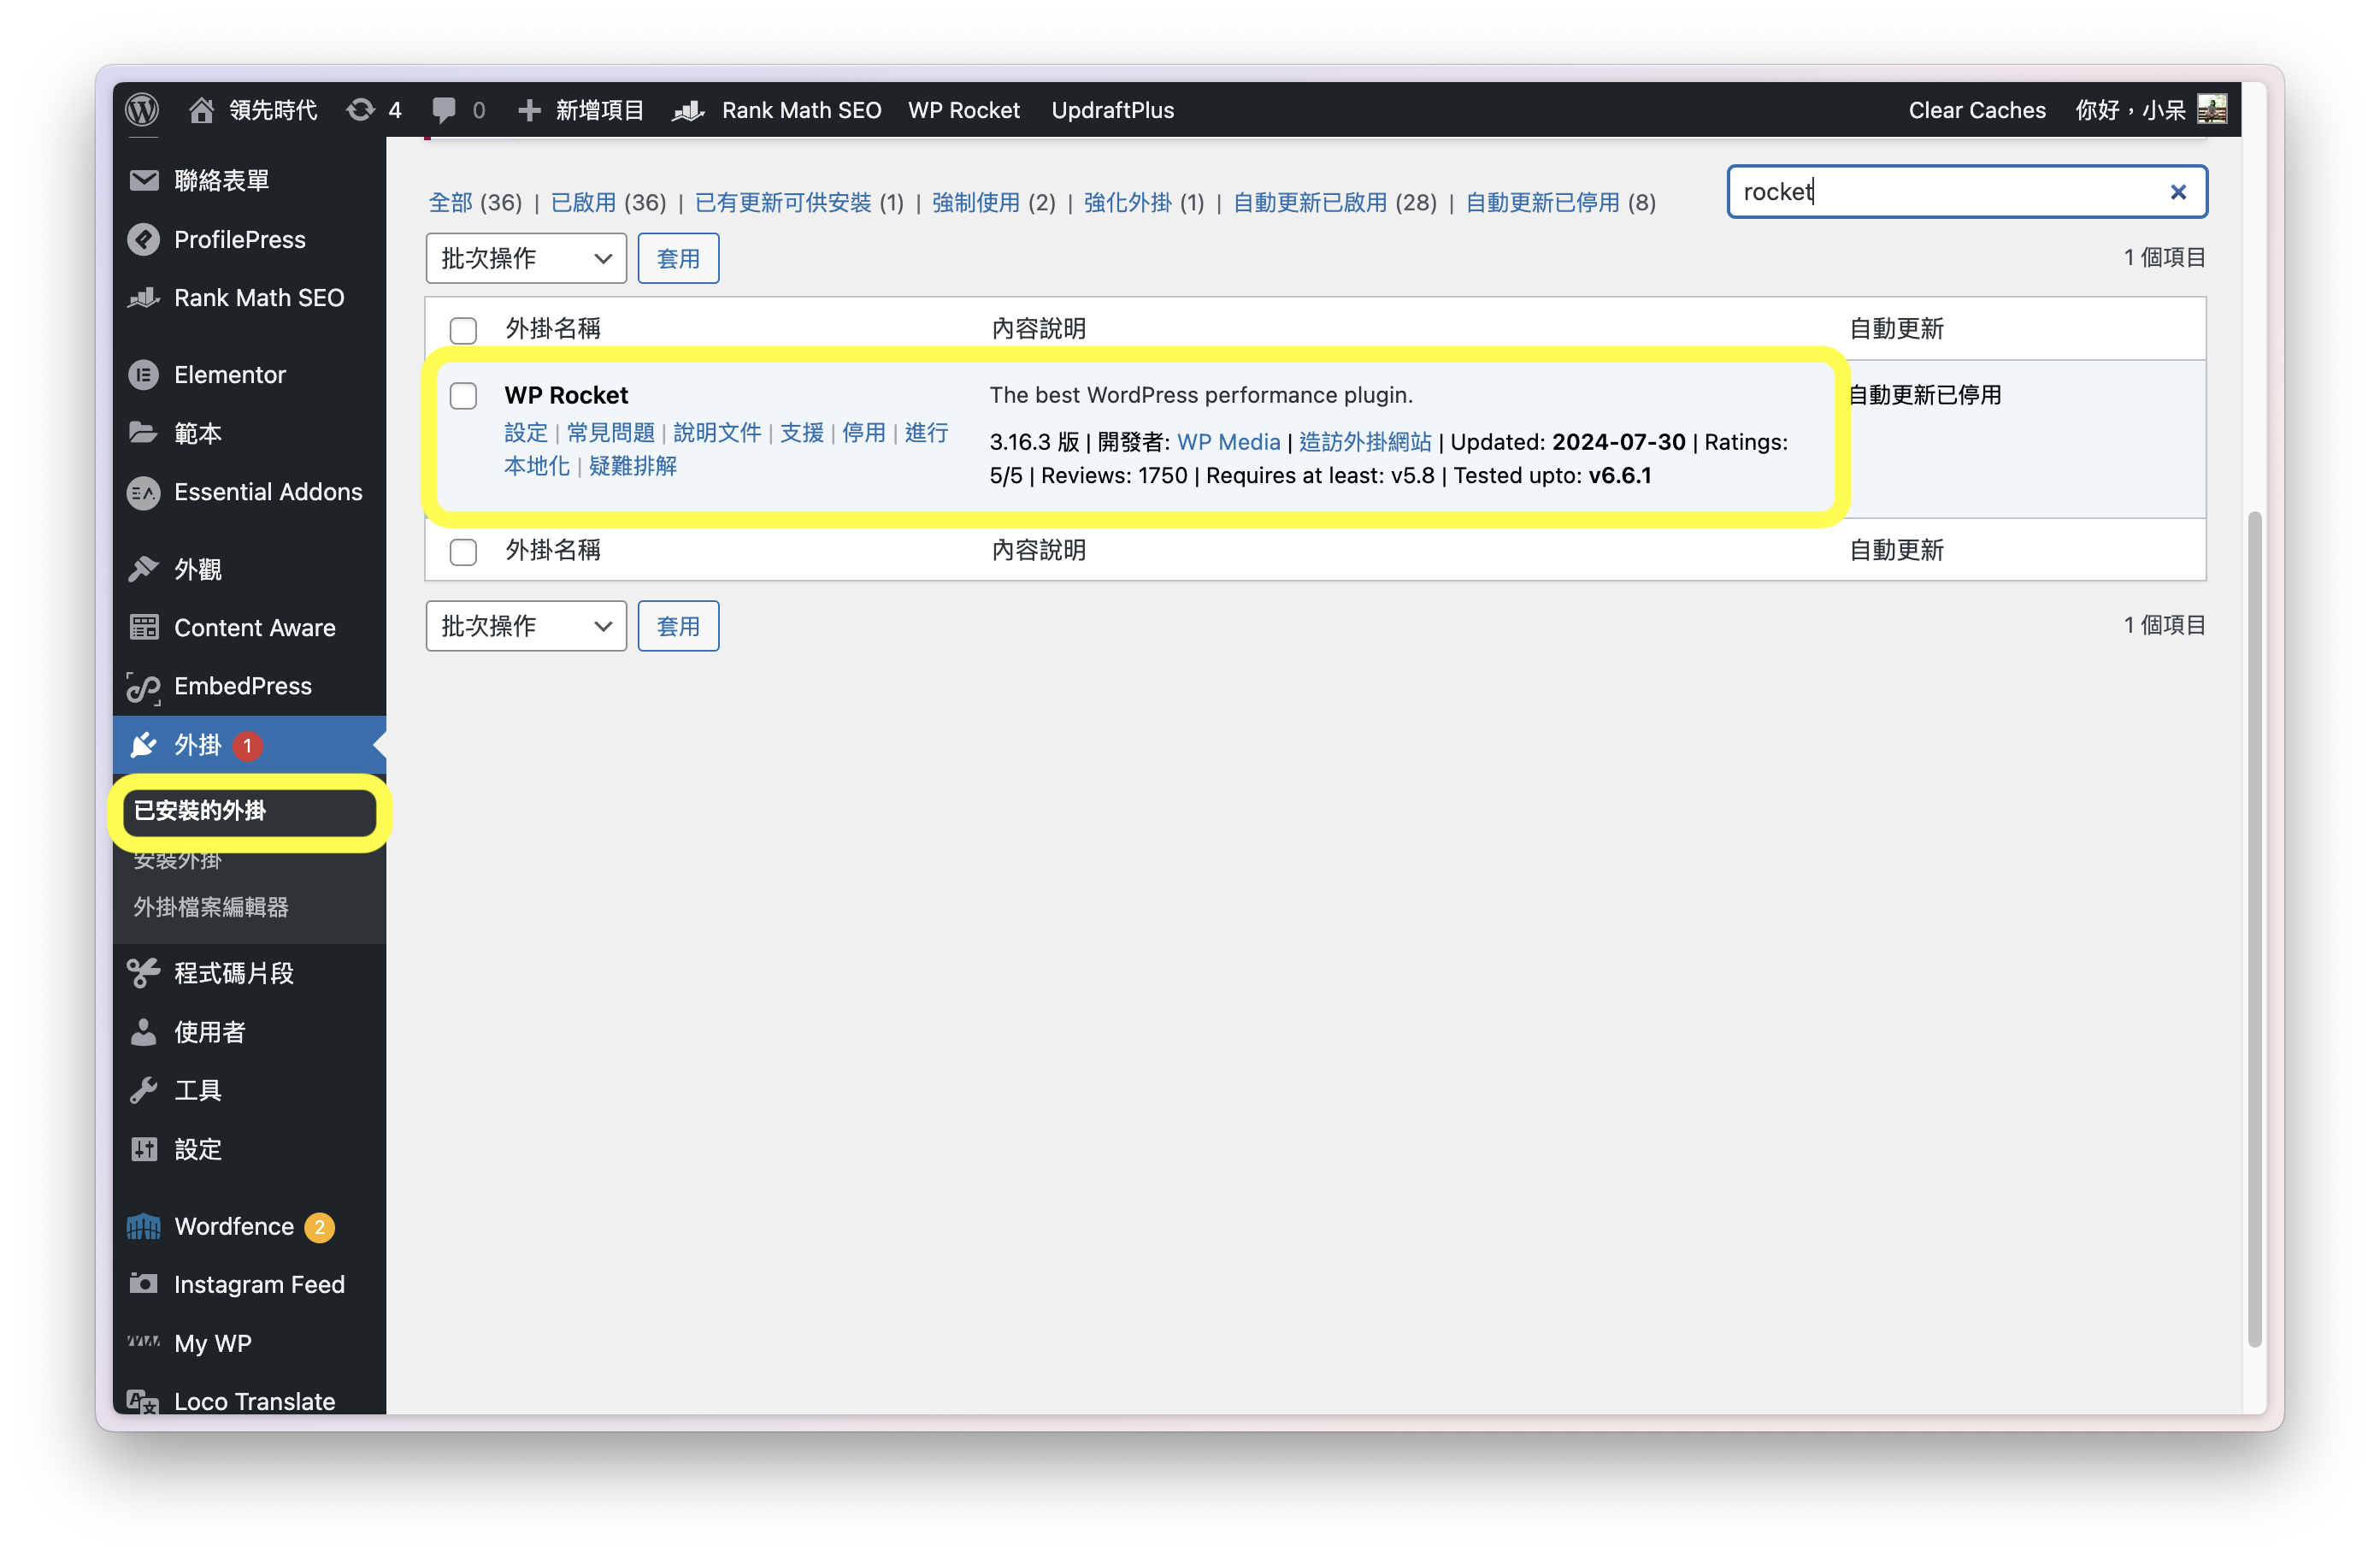Viewport: 2380px width, 1558px height.
Task: Clear the rocket search with X
Action: (2178, 192)
